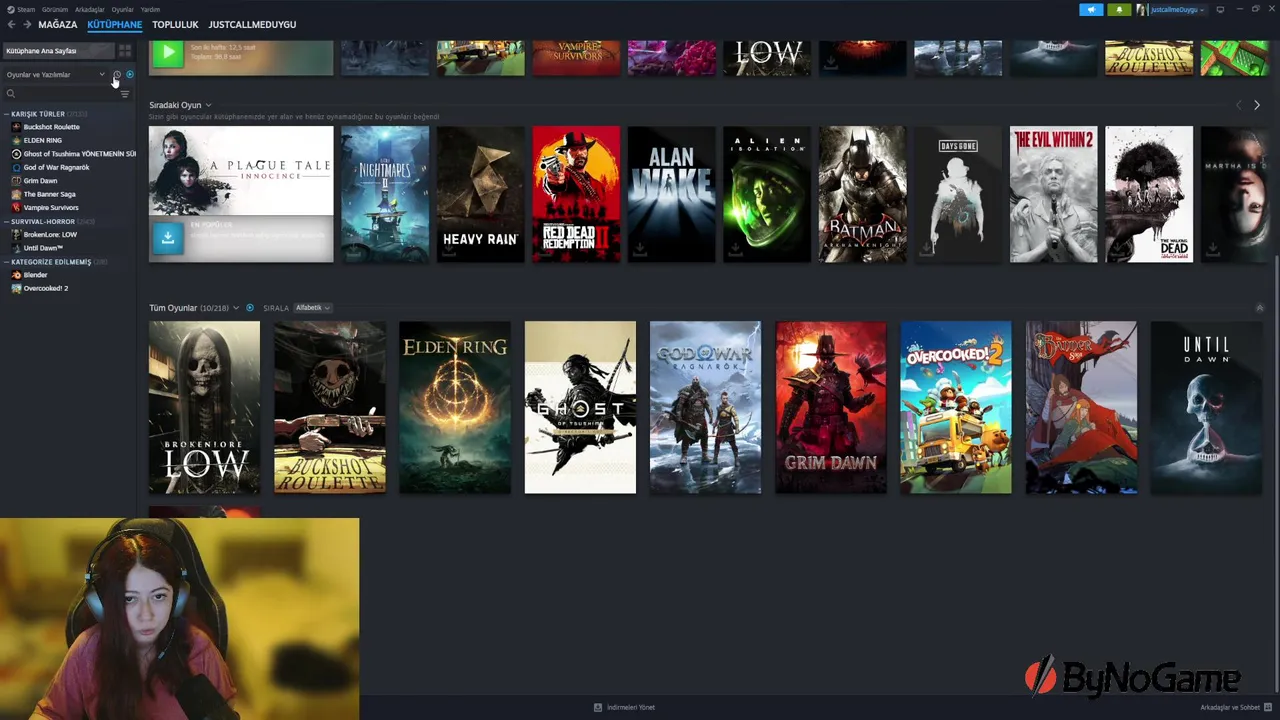Click the search magnifier icon in sidebar

(x=11, y=94)
